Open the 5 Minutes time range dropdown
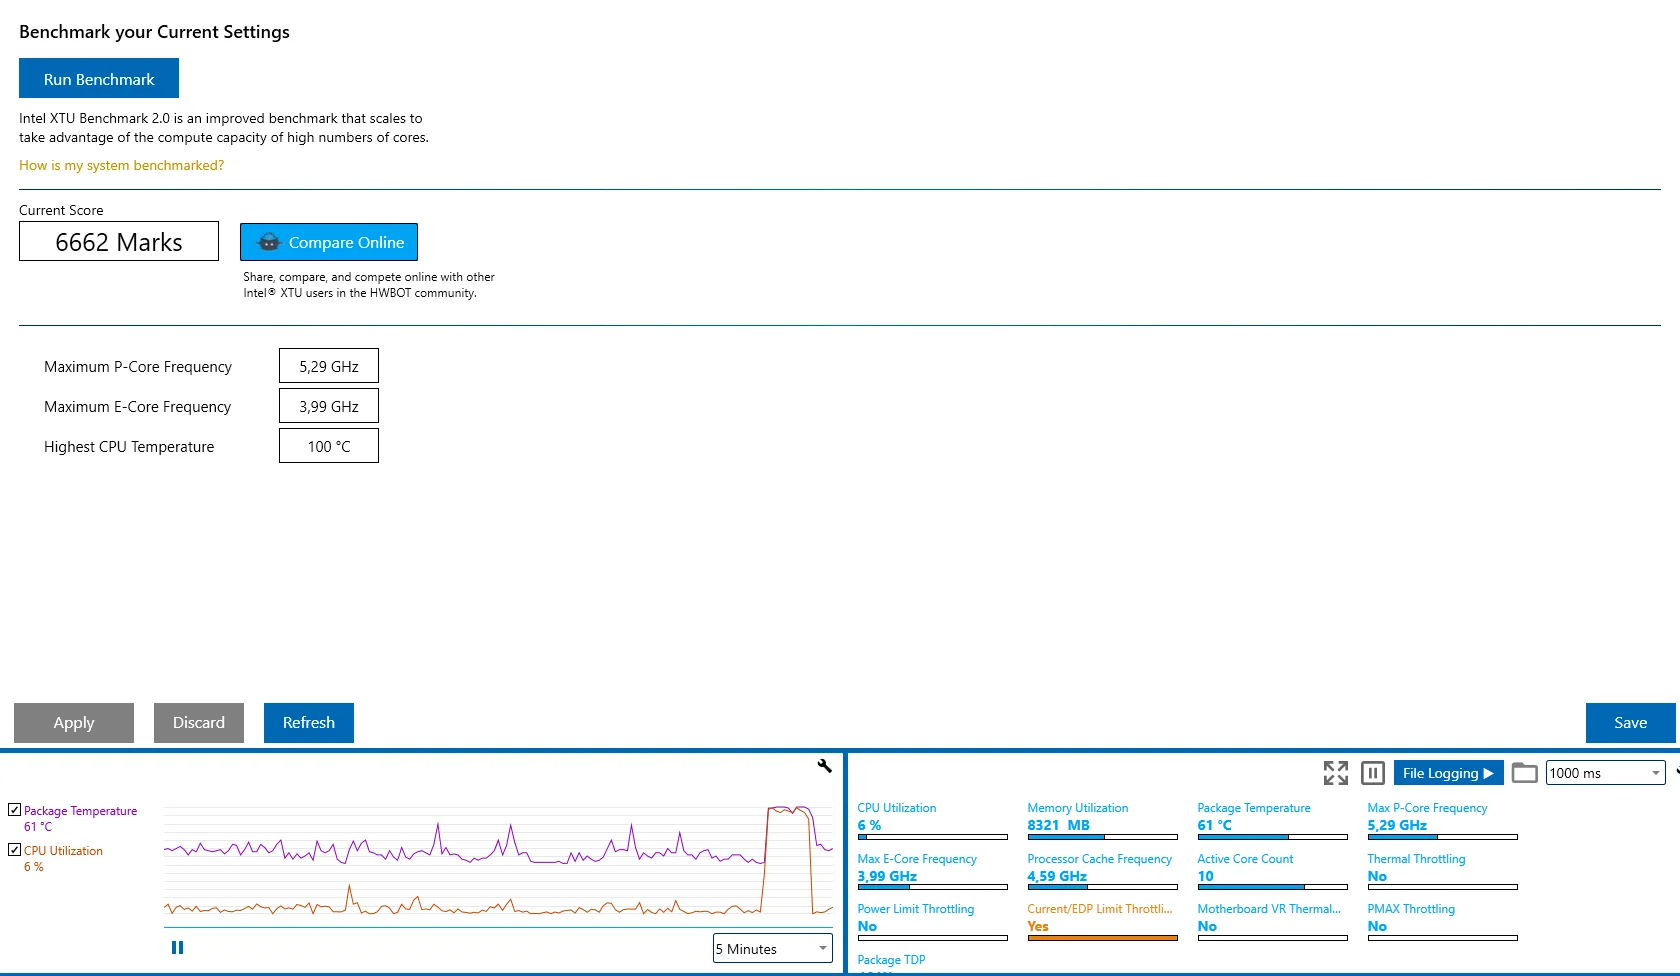Screen dimensions: 1680x976 pos(773,948)
